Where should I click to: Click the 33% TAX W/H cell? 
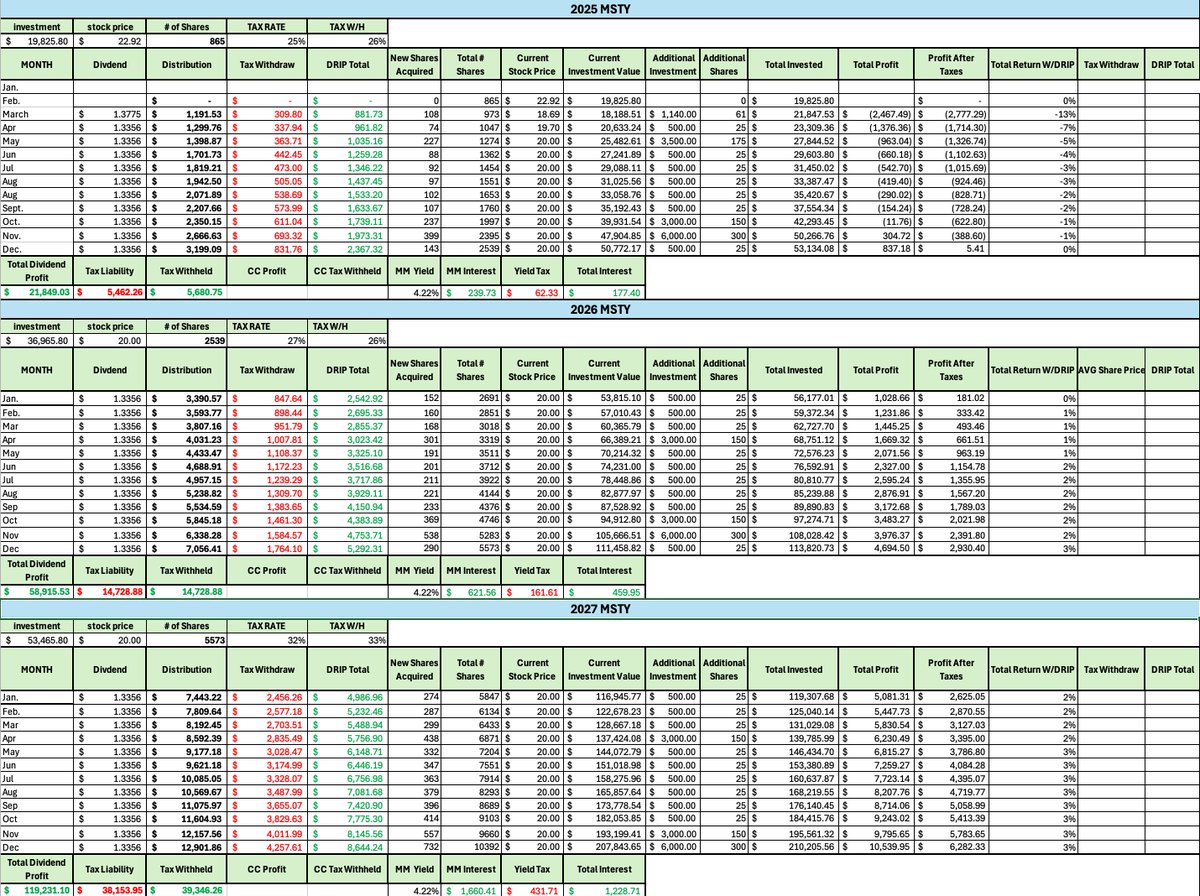(347, 638)
